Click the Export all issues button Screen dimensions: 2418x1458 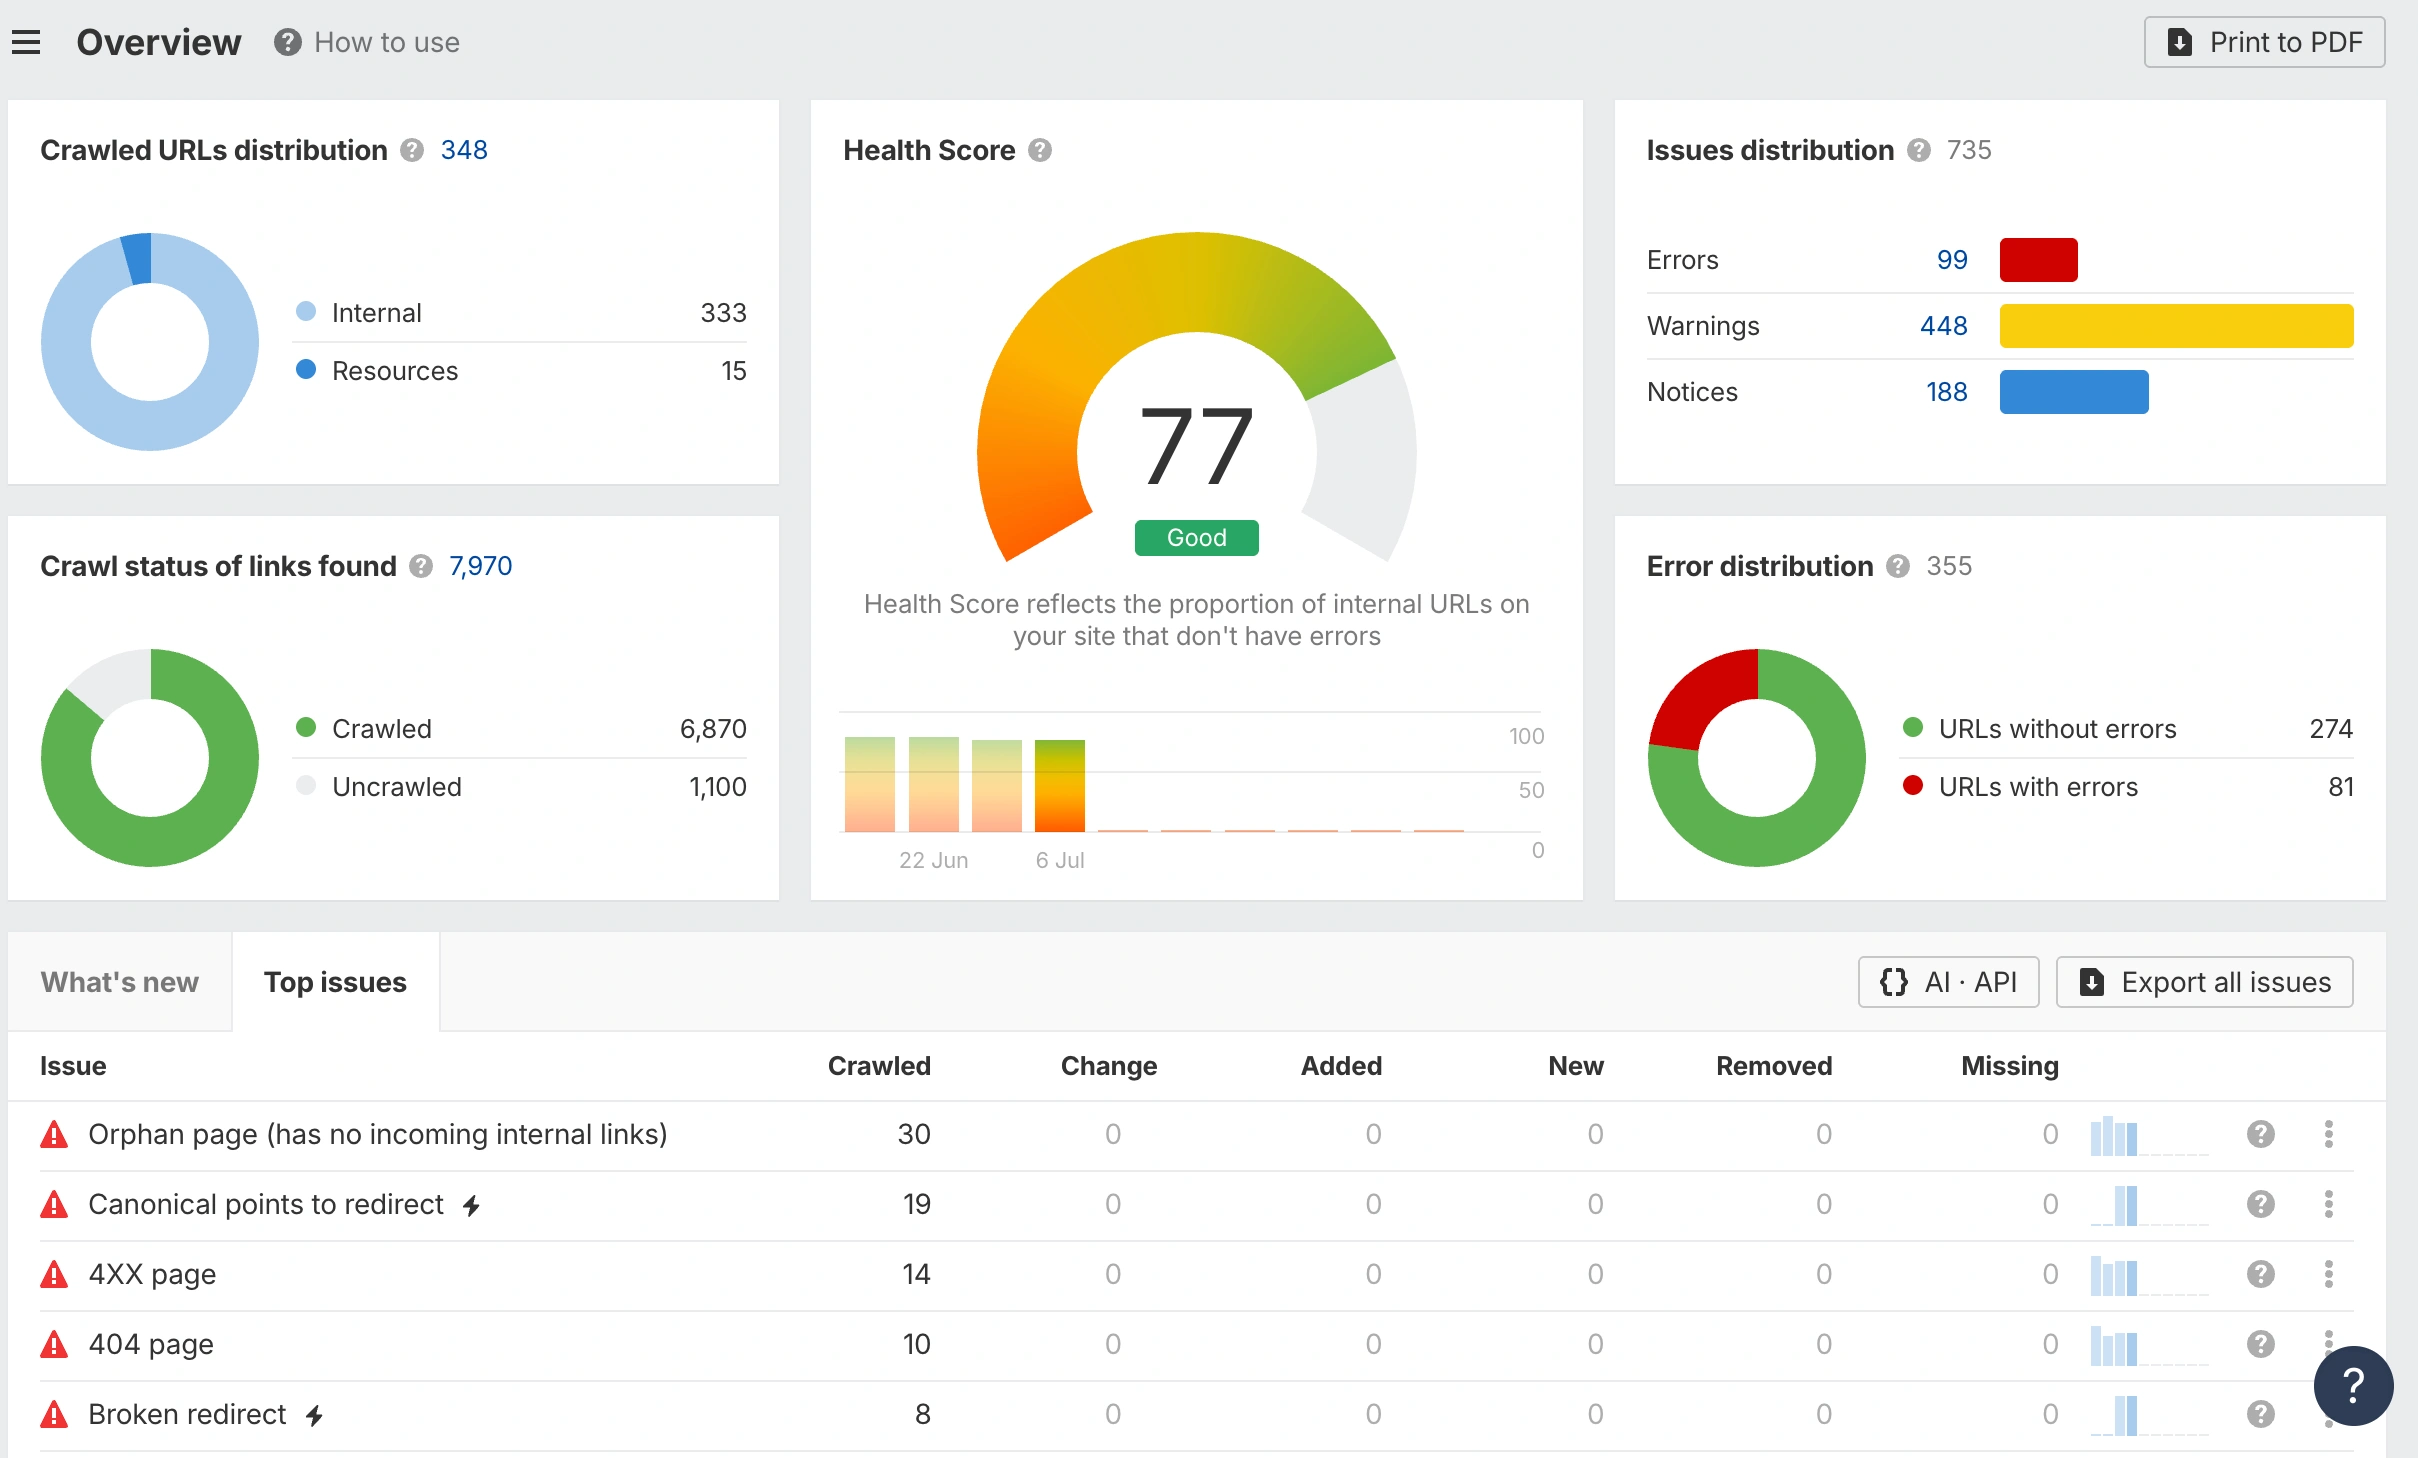(2204, 982)
